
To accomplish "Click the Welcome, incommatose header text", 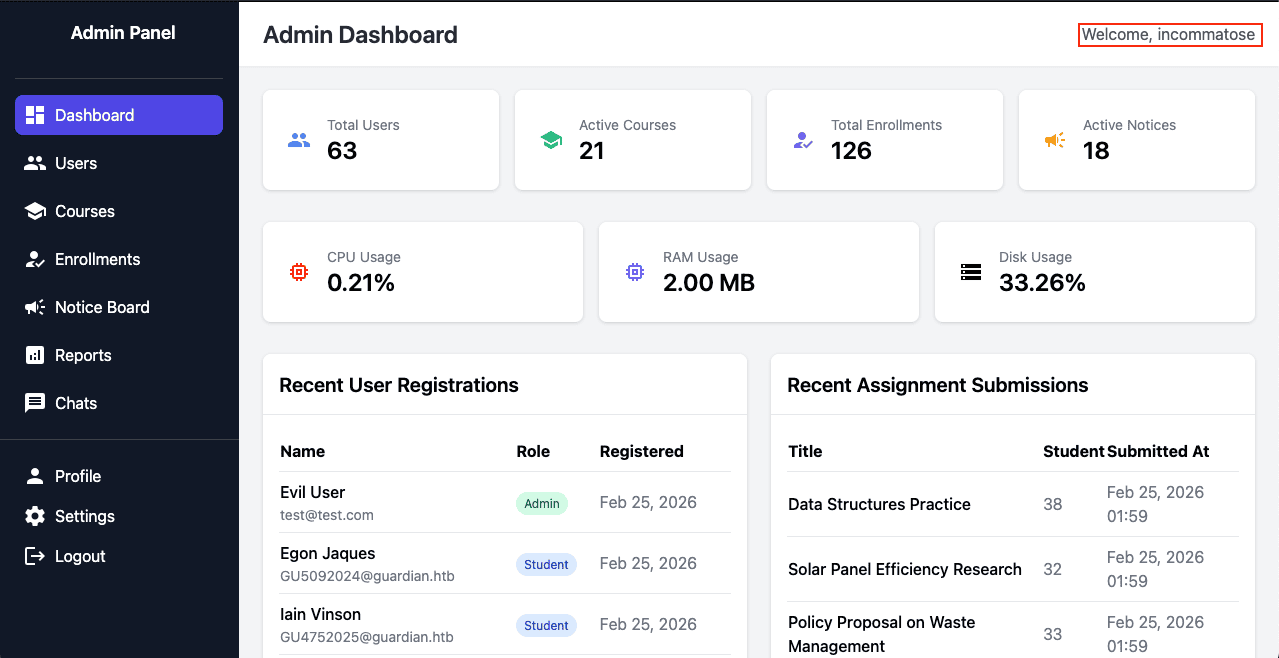I will (1168, 34).
